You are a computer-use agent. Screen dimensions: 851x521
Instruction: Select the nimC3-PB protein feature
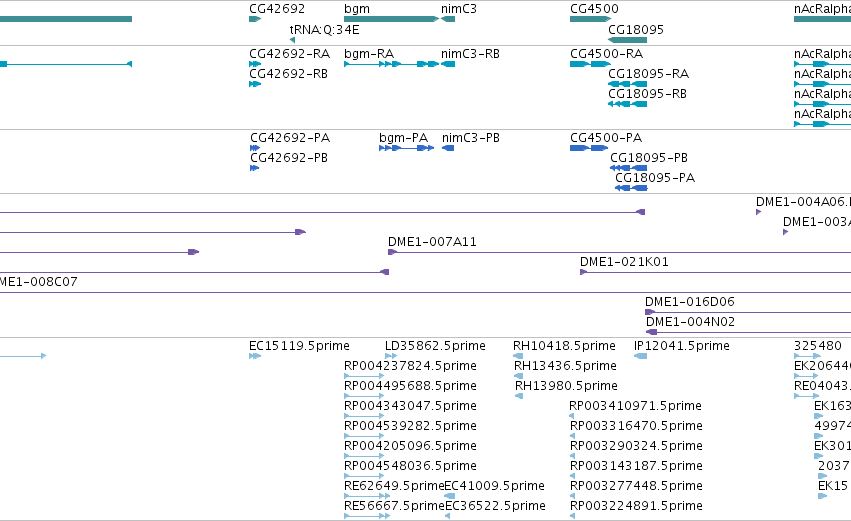coord(448,148)
